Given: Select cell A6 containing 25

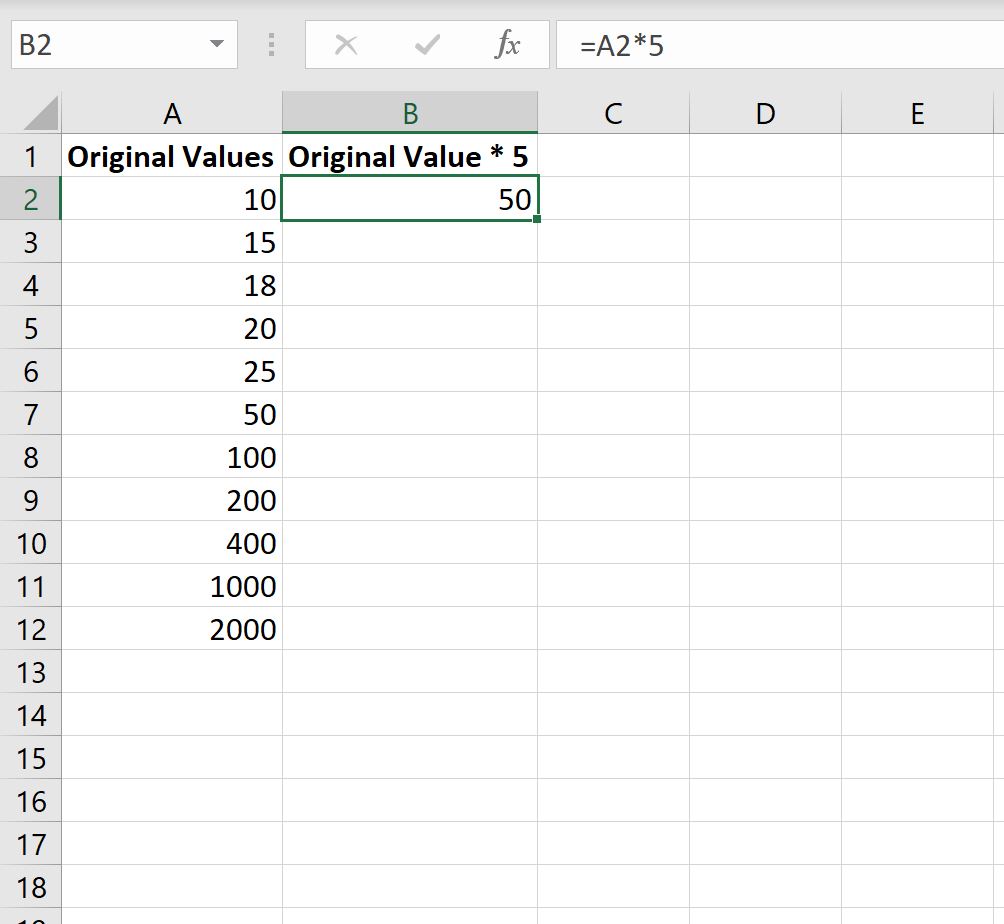Looking at the screenshot, I should point(170,371).
